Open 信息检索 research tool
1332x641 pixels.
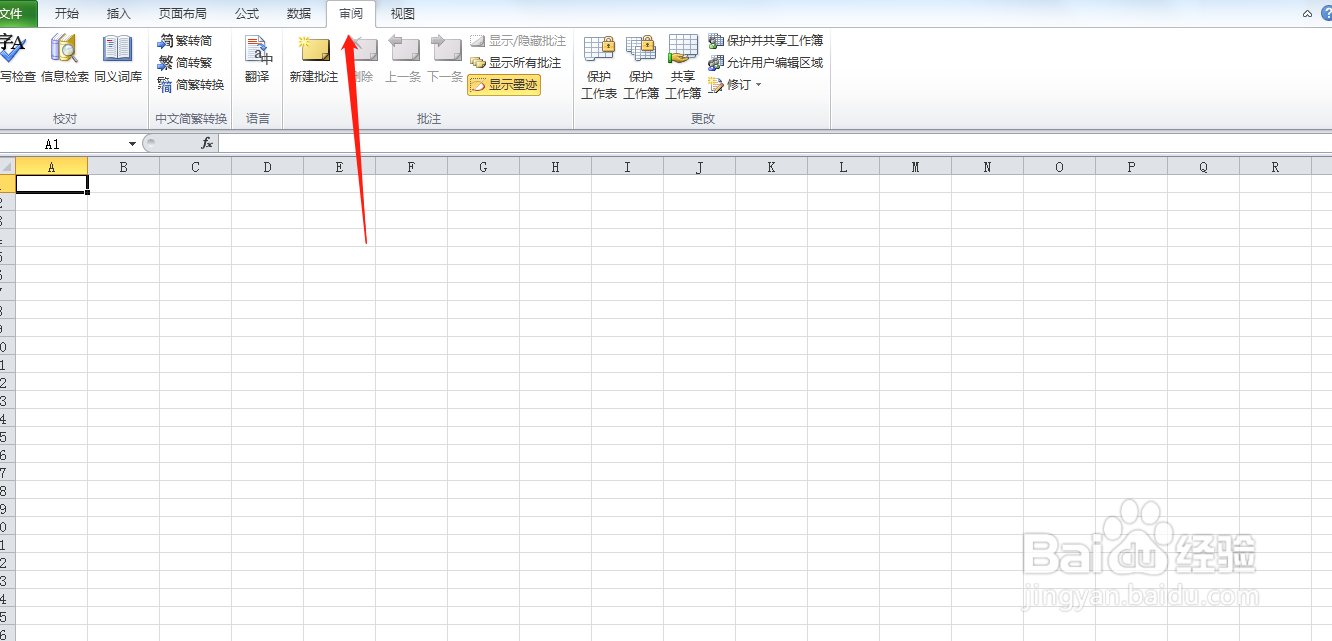(65, 59)
